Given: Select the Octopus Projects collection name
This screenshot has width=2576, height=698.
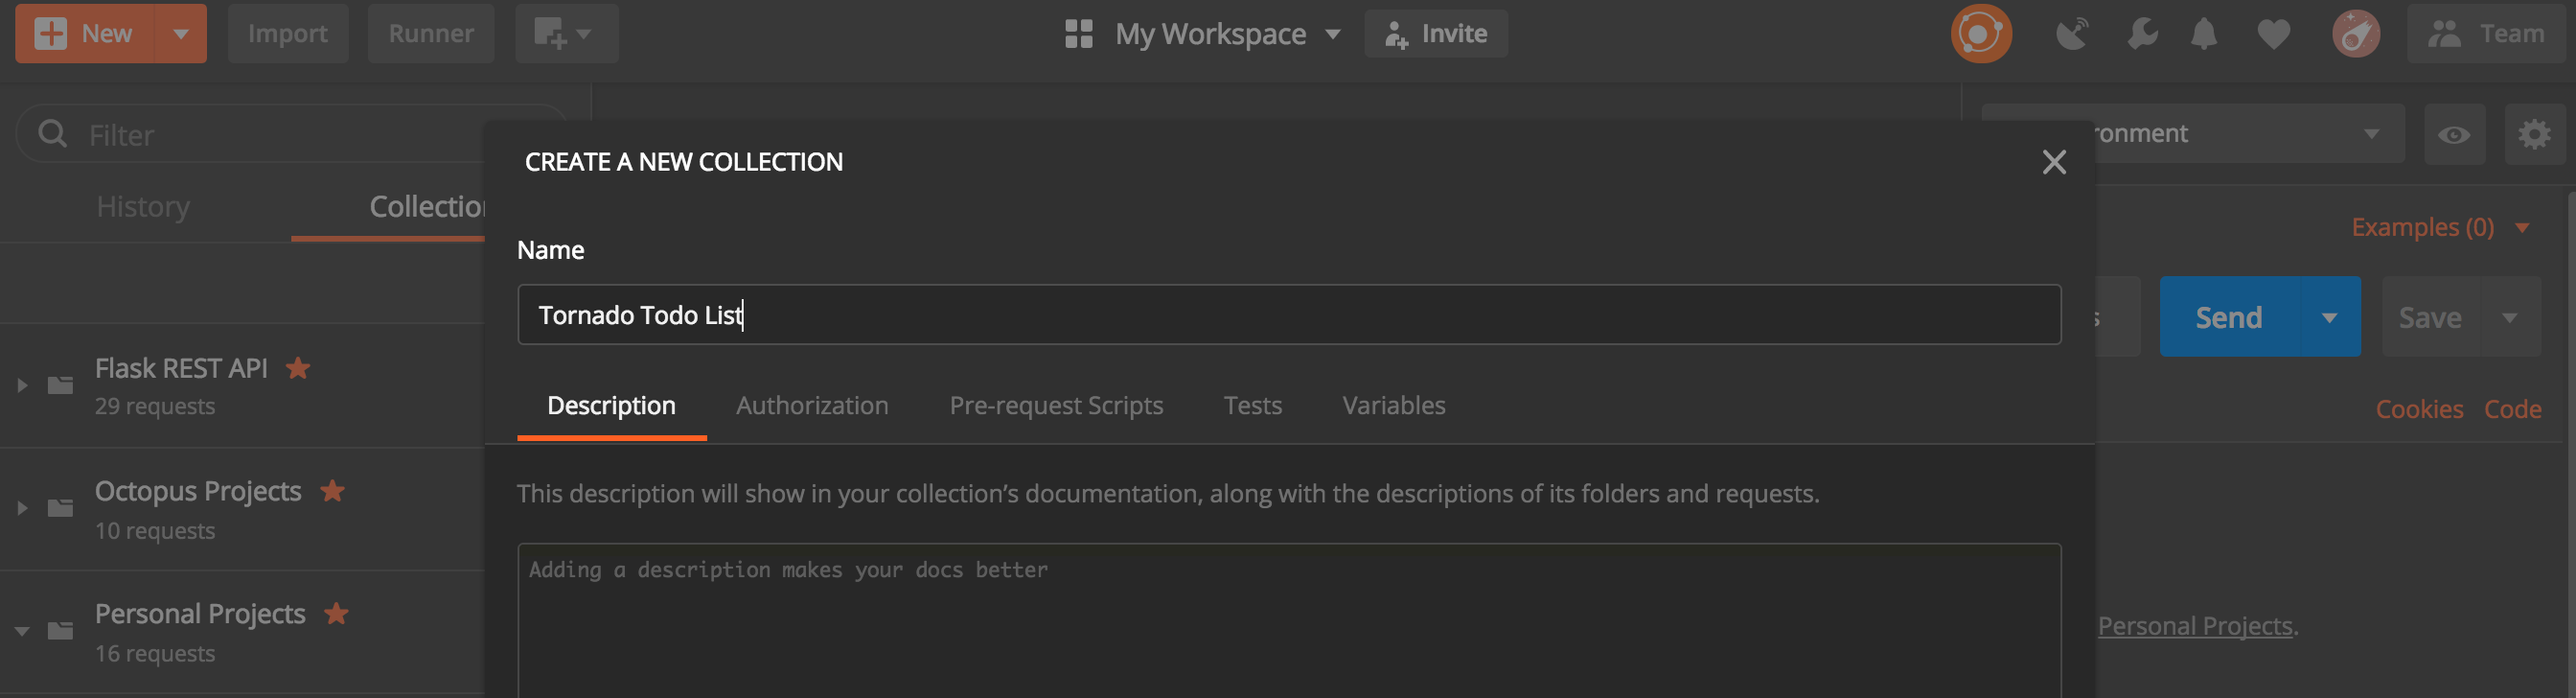Looking at the screenshot, I should (198, 491).
